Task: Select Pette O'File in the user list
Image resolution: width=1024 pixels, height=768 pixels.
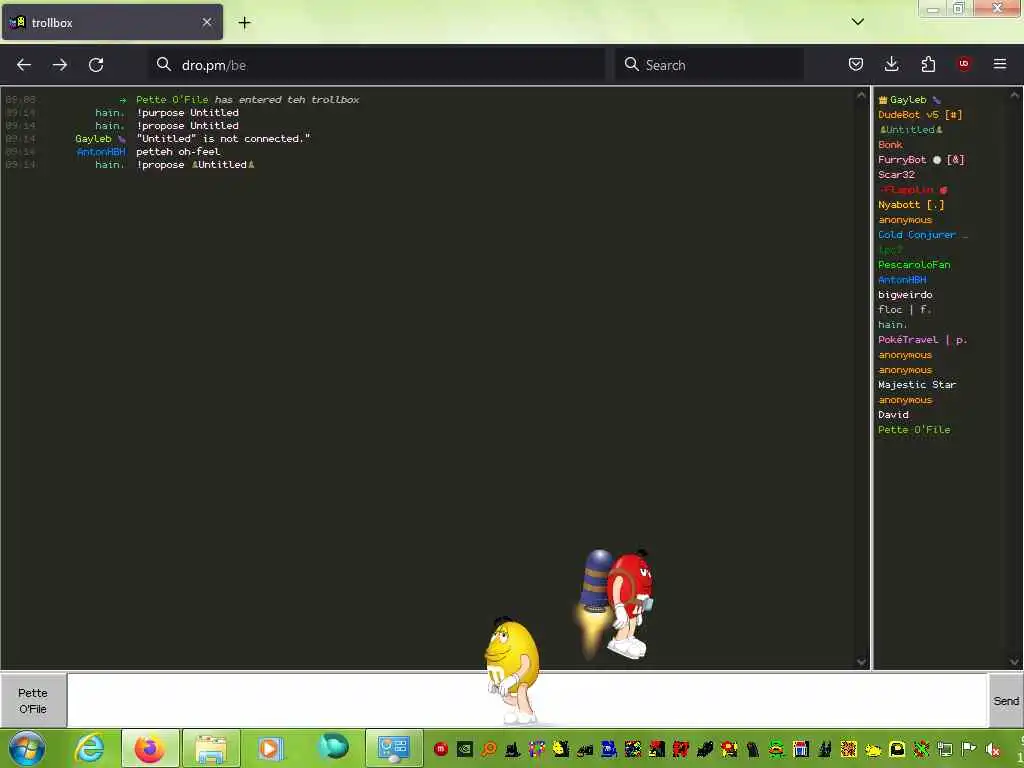Action: (x=914, y=430)
